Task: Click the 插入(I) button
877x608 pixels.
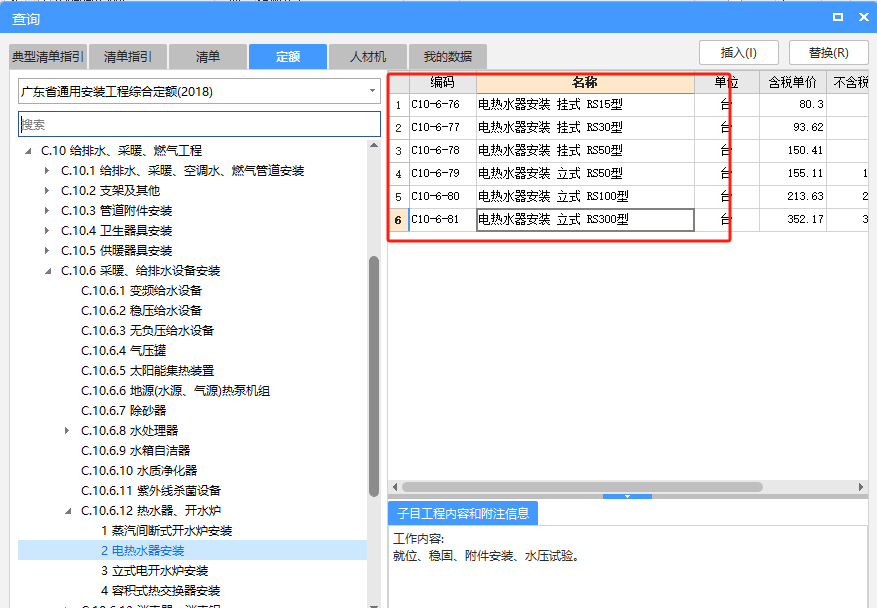Action: 738,53
